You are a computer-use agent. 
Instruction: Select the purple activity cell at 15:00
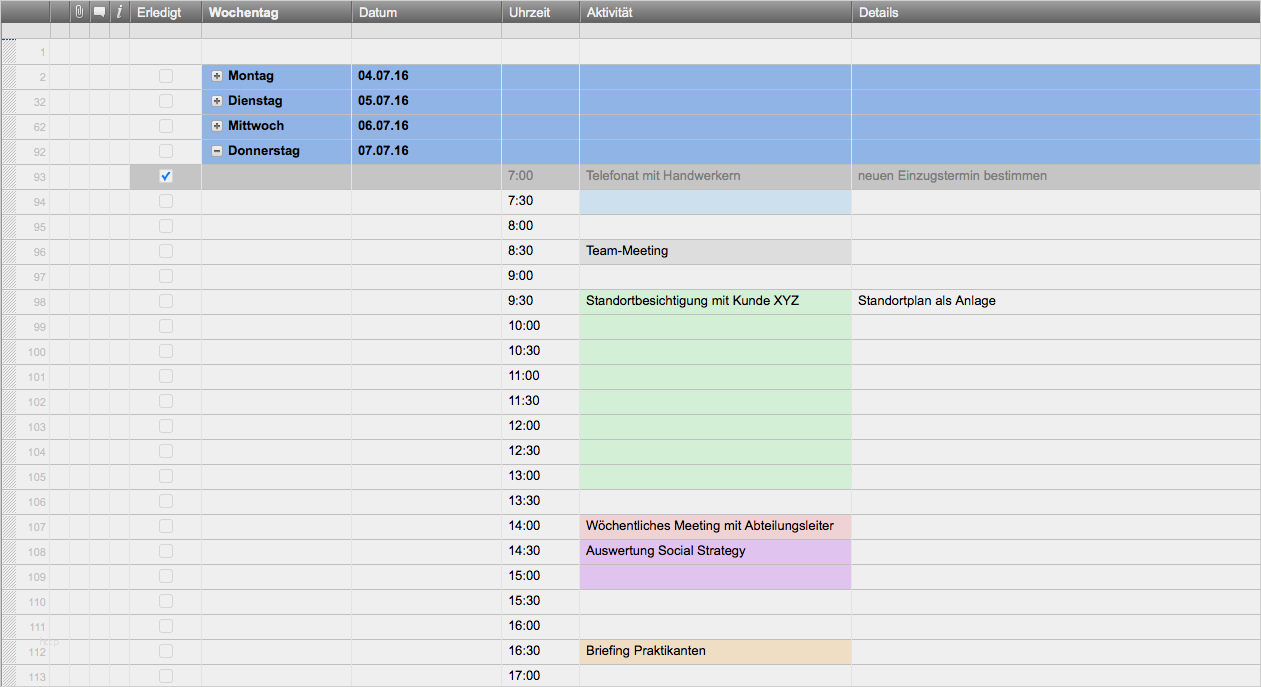click(716, 576)
